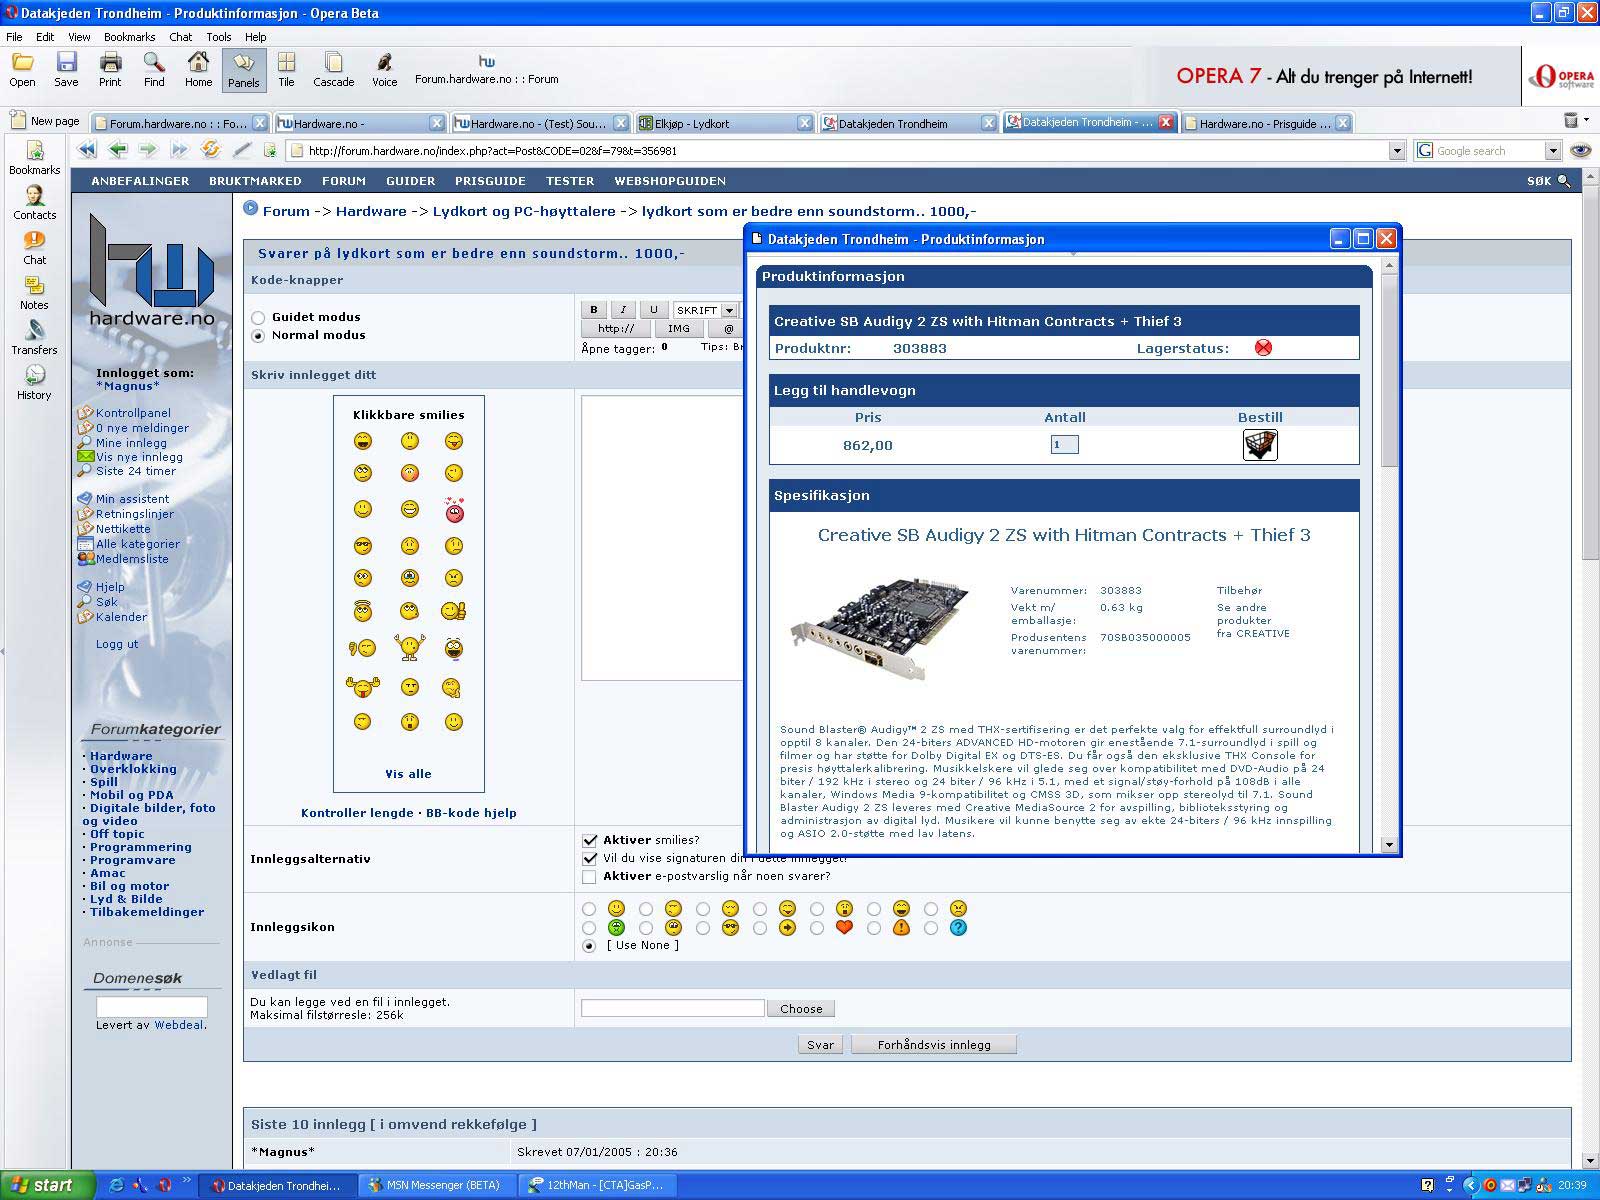Open the Notes panel icon
Viewport: 1600px width, 1200px height.
(x=34, y=292)
